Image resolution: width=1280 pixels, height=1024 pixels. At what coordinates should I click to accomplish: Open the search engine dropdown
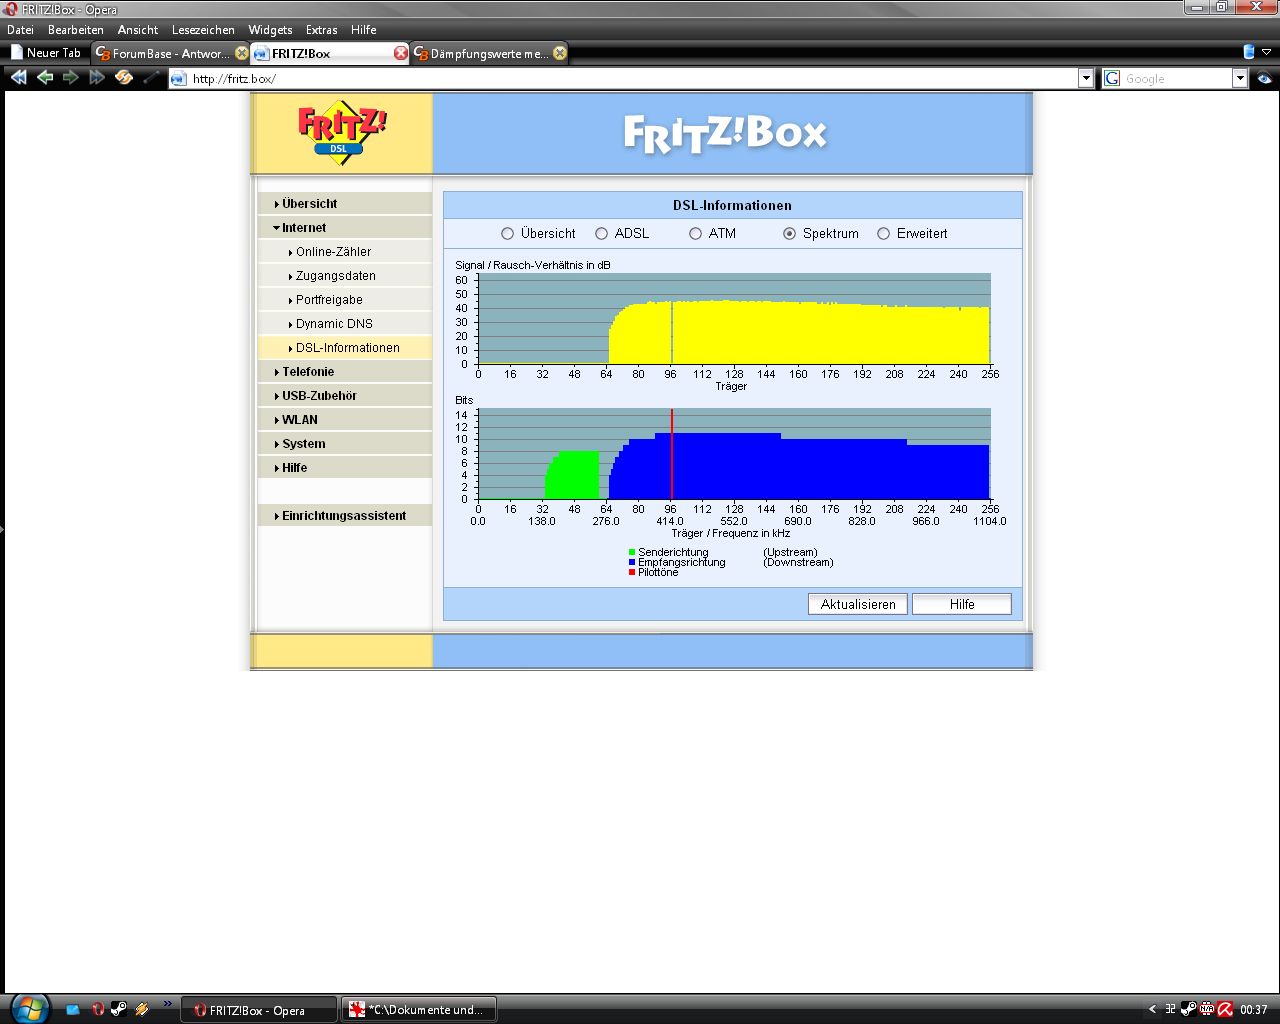1240,78
